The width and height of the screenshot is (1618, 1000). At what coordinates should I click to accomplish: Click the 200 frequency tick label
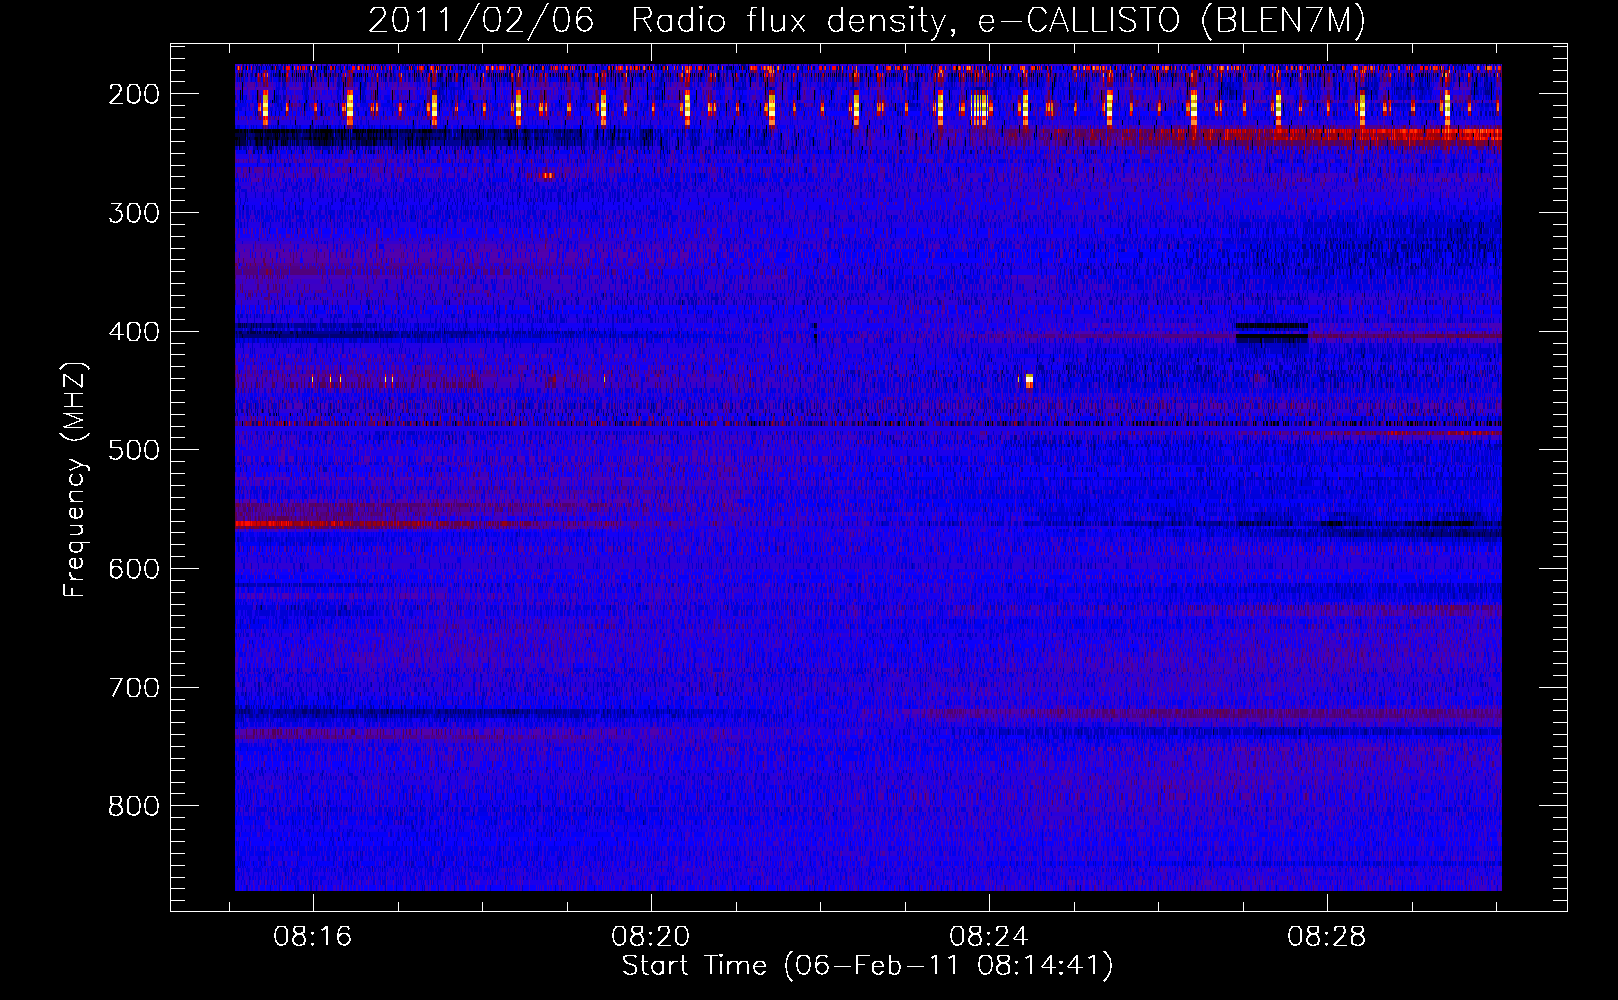(133, 94)
